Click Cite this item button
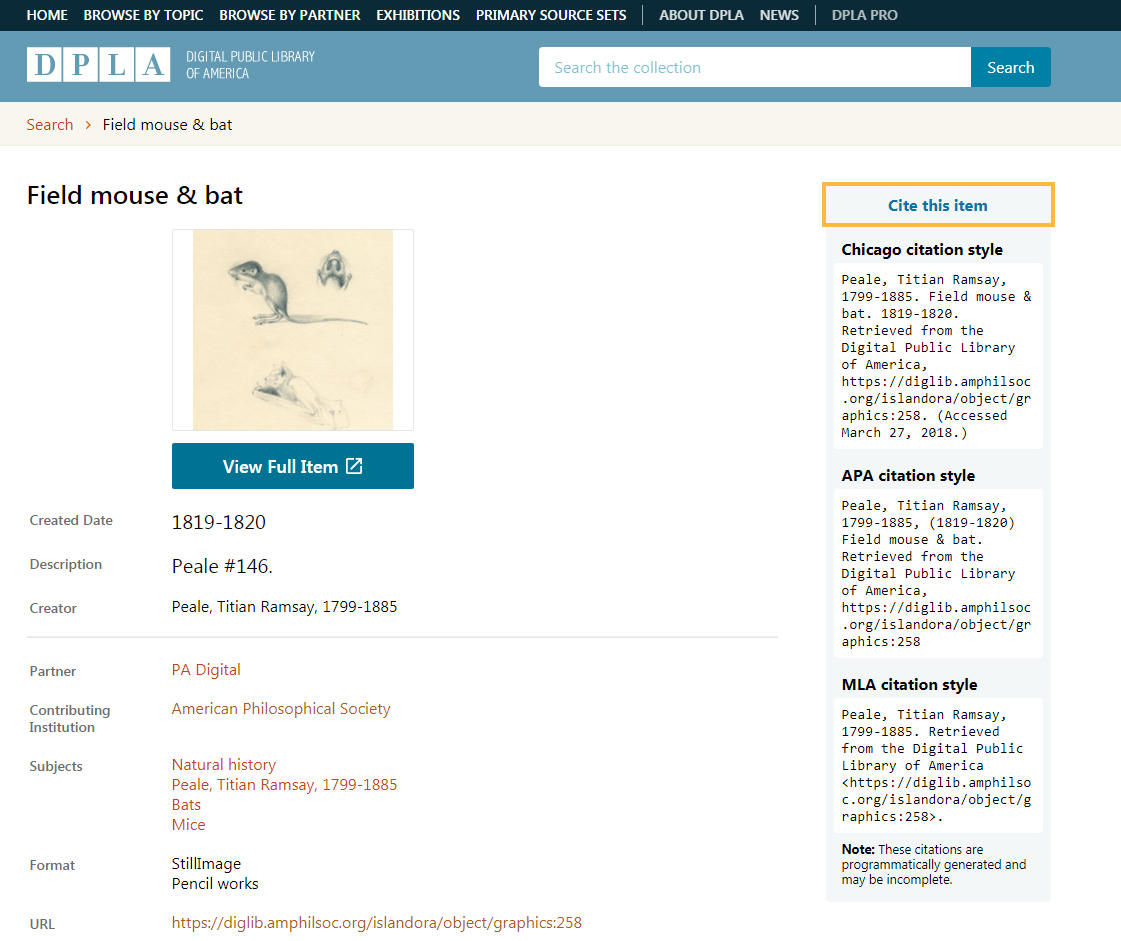 coord(938,205)
